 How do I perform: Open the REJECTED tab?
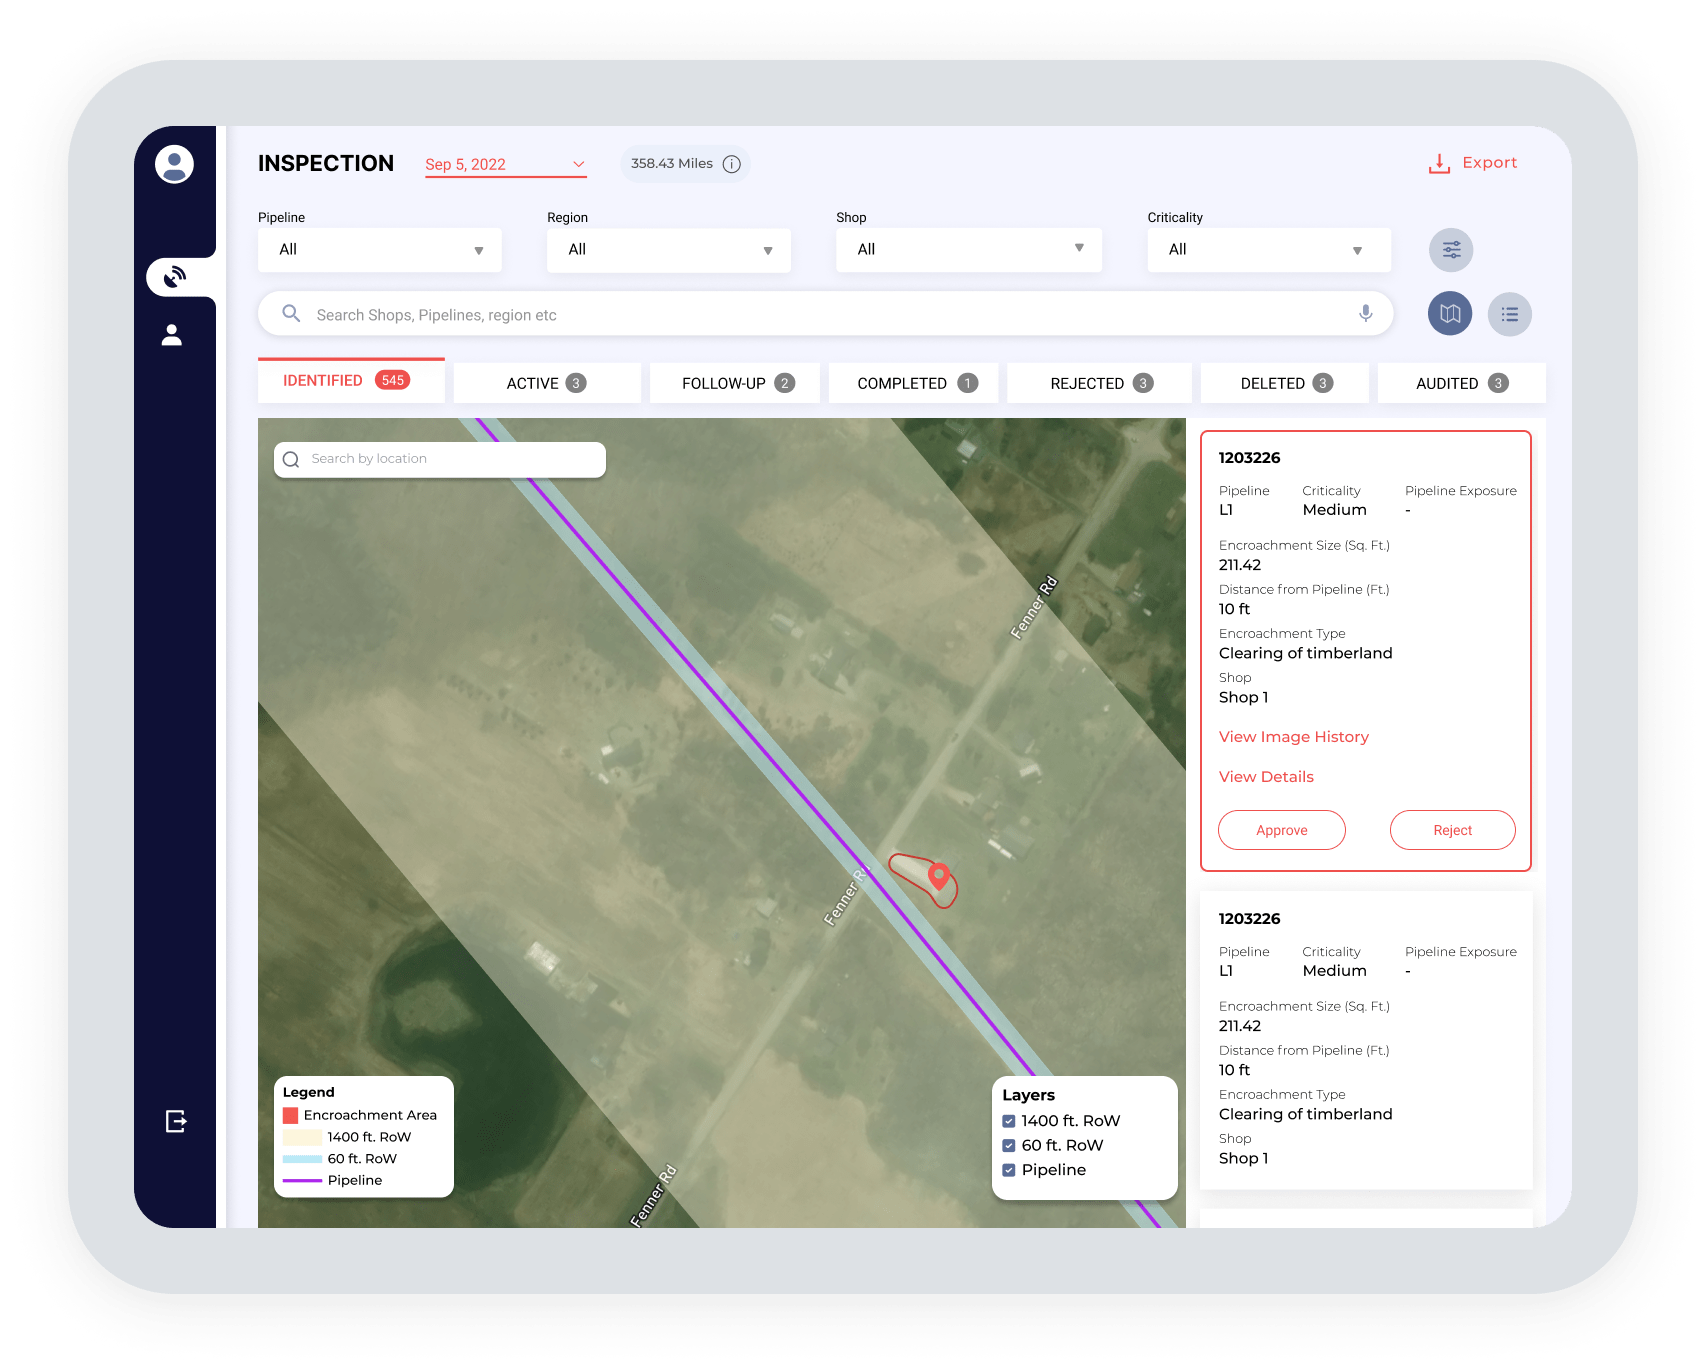coord(1100,383)
